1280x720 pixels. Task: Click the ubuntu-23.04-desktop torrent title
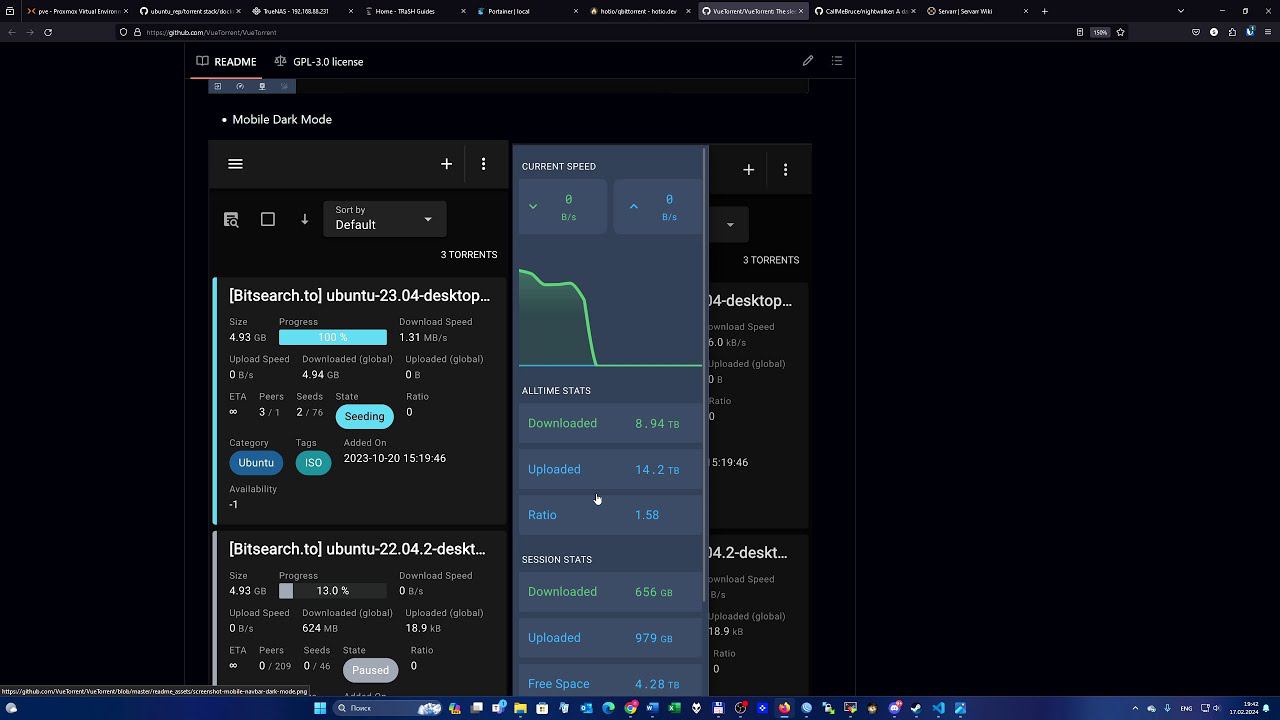point(359,296)
